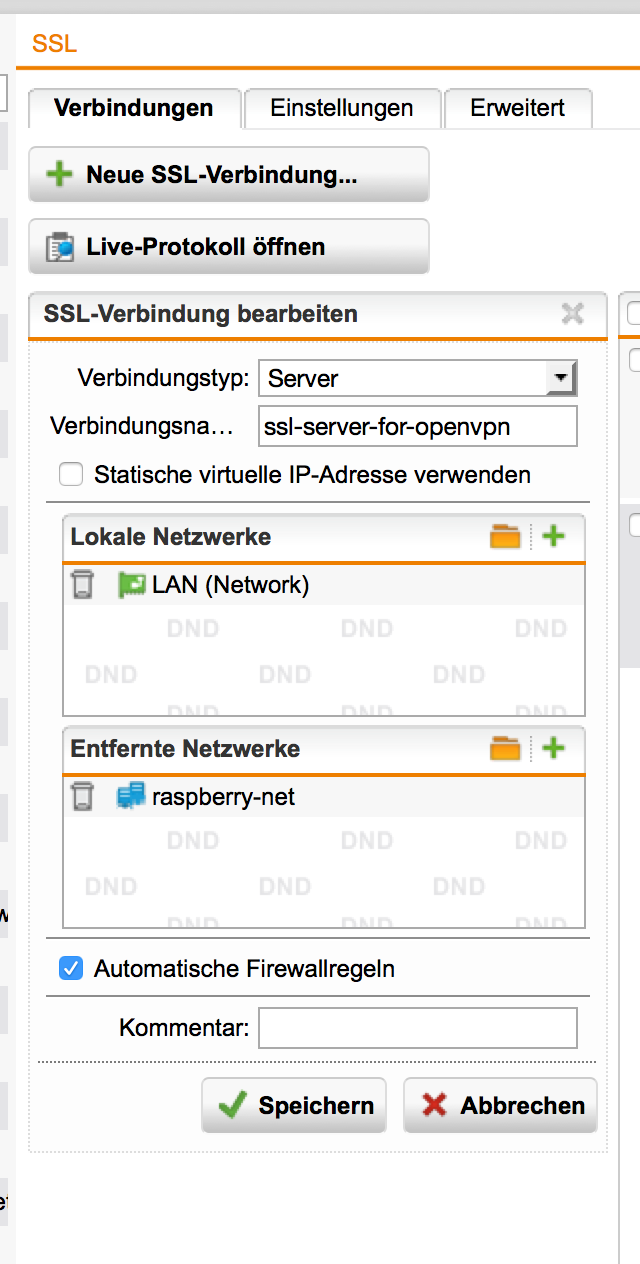640x1264 pixels.
Task: Click the raspberry-net network icon
Action: [x=131, y=797]
